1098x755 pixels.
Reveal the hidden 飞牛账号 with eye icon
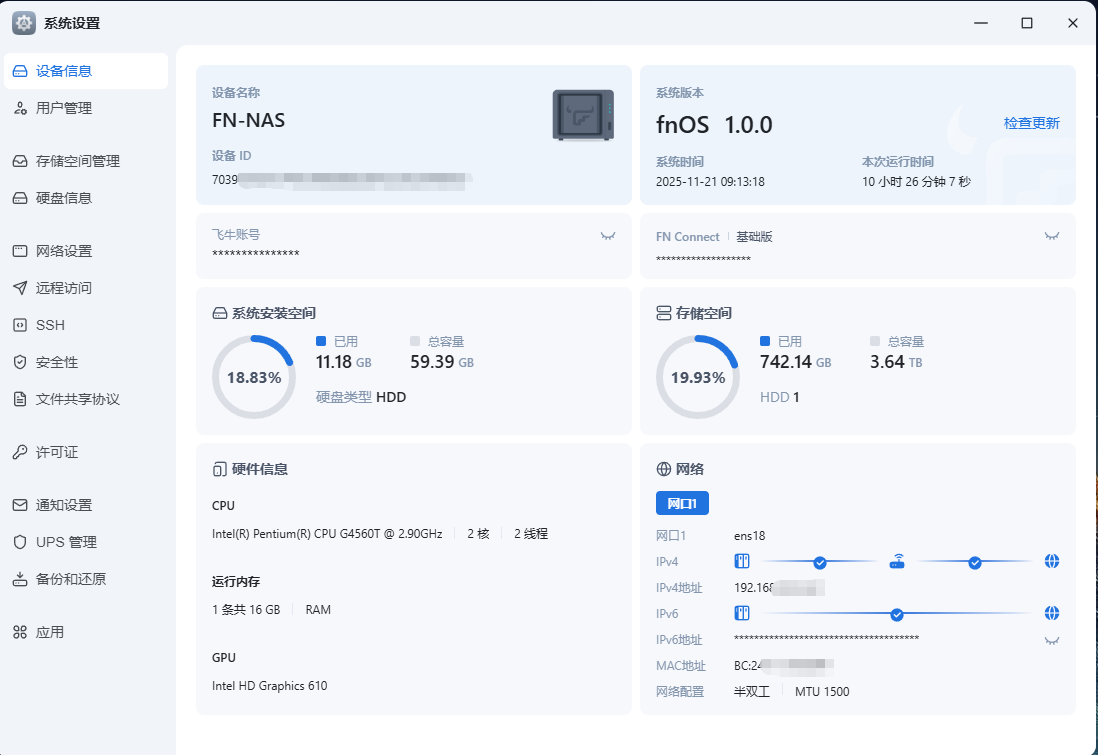(x=607, y=236)
